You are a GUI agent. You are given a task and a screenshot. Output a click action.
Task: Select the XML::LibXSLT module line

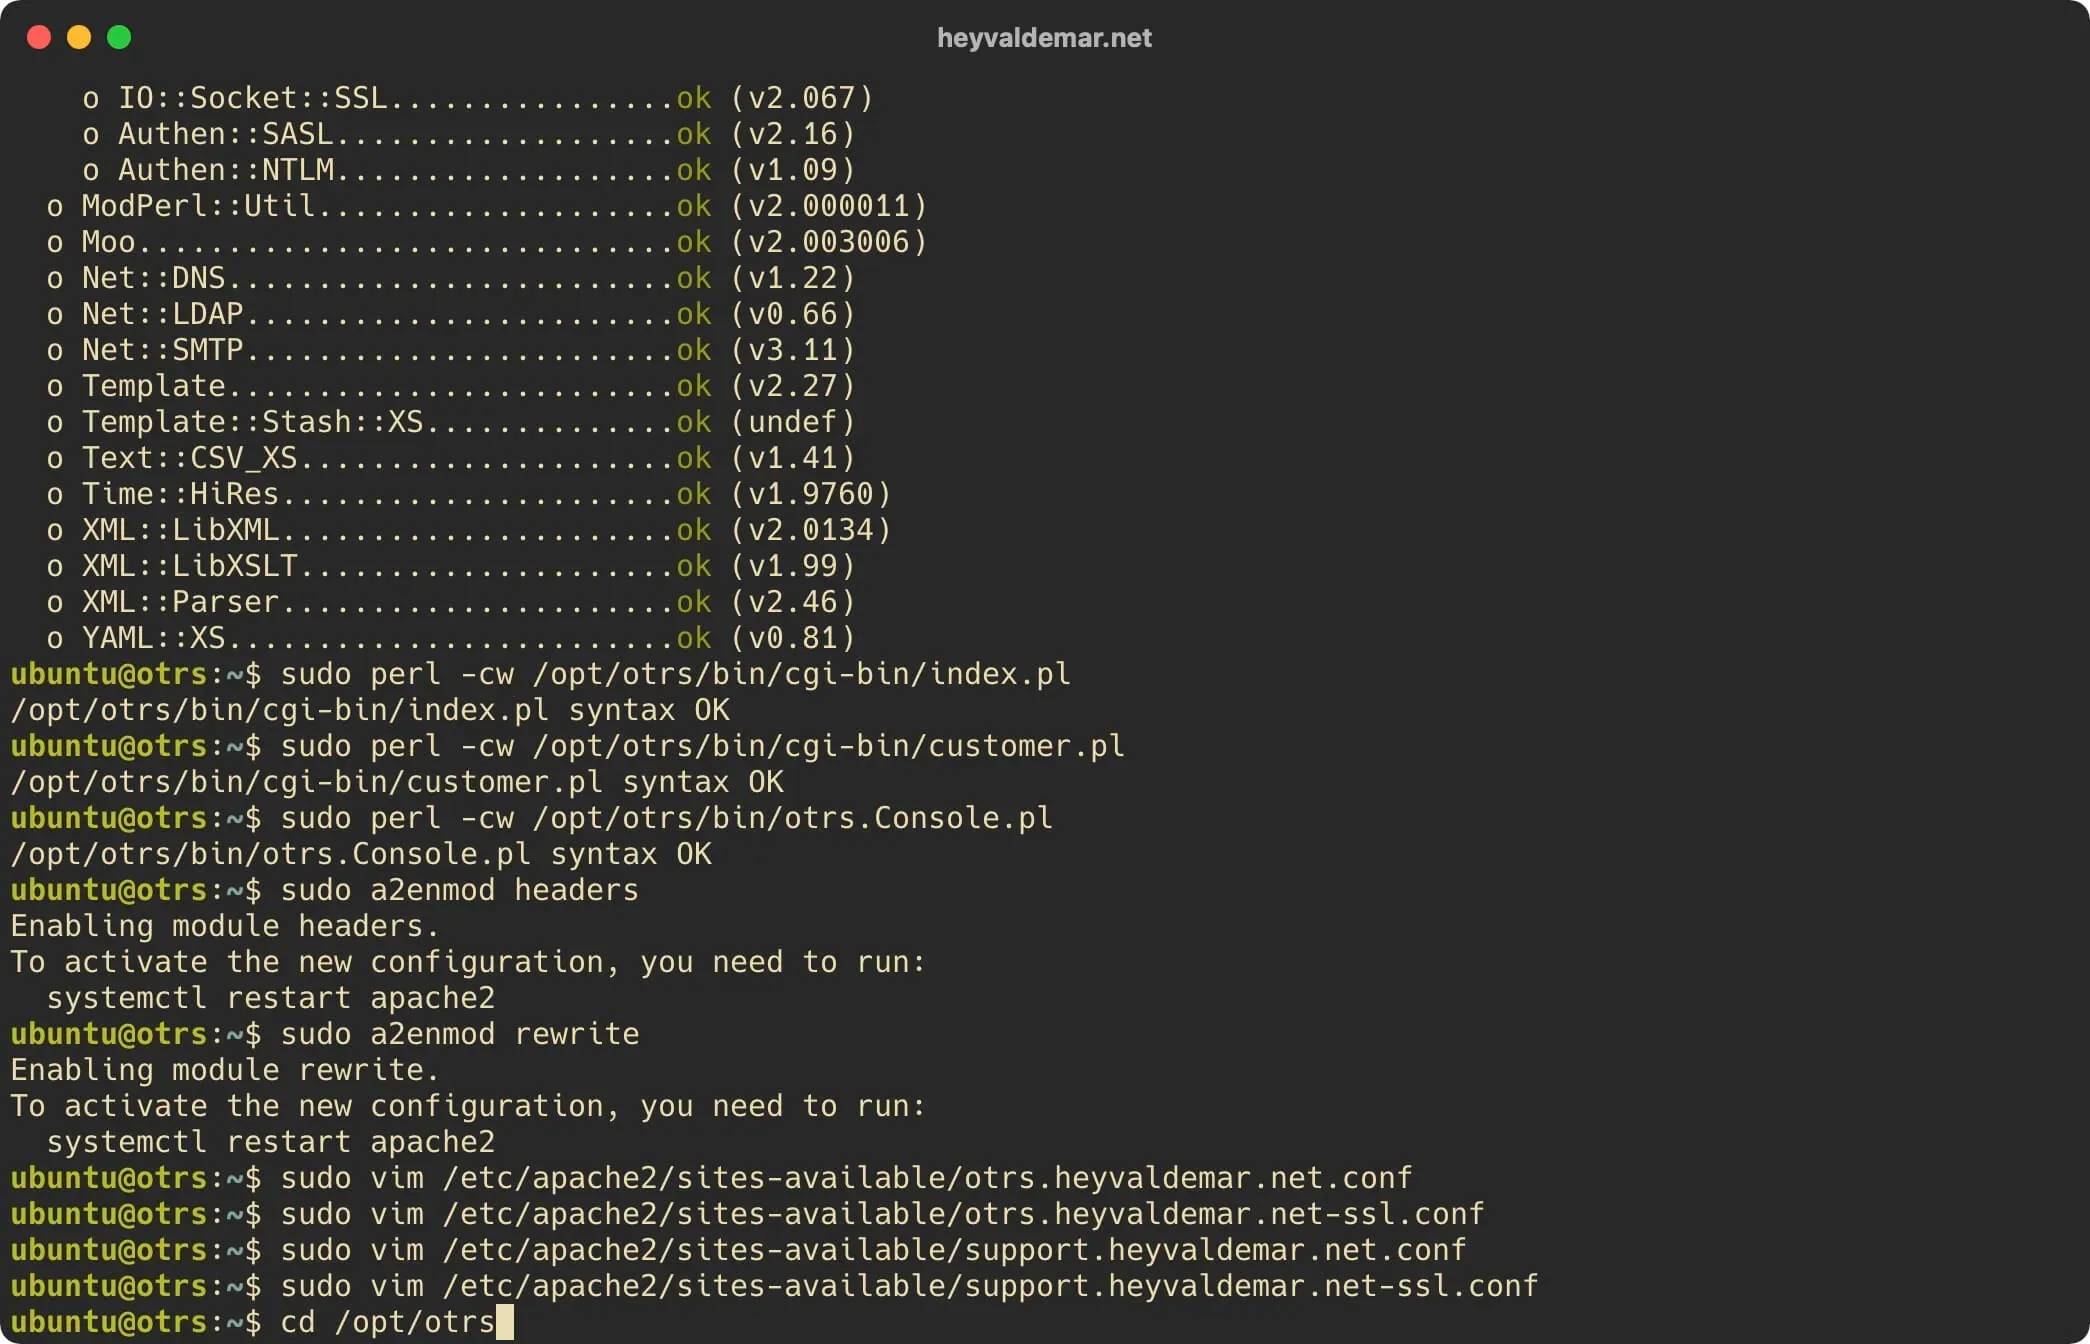point(451,566)
